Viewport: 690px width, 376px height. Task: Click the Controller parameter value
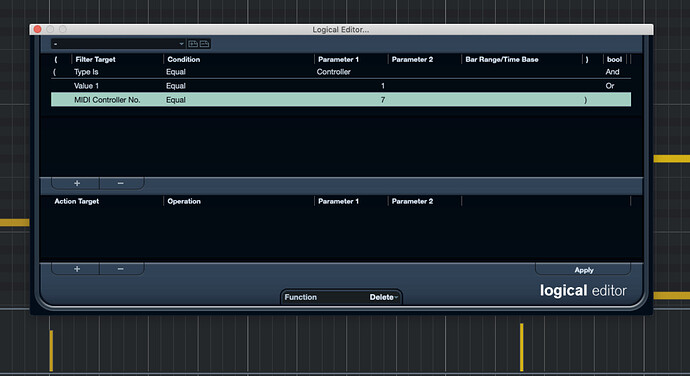click(334, 72)
